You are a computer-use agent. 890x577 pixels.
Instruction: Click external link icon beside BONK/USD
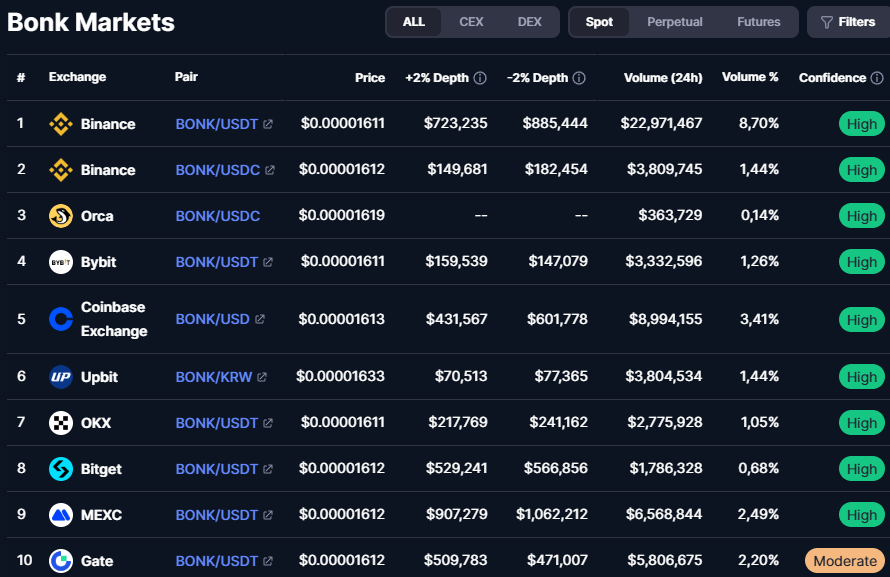260,319
